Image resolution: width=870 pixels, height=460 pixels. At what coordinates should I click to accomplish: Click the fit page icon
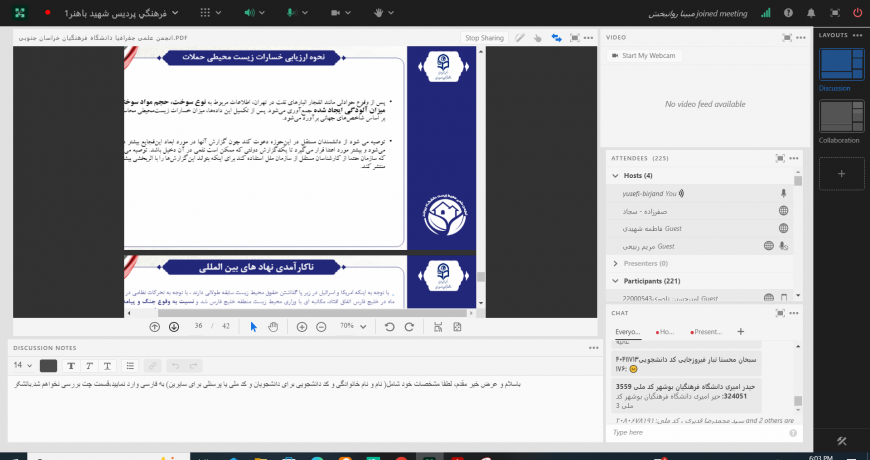457,327
